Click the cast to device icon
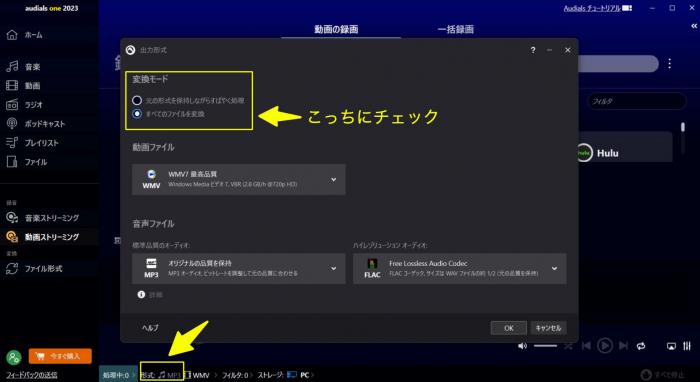 pyautogui.click(x=671, y=346)
